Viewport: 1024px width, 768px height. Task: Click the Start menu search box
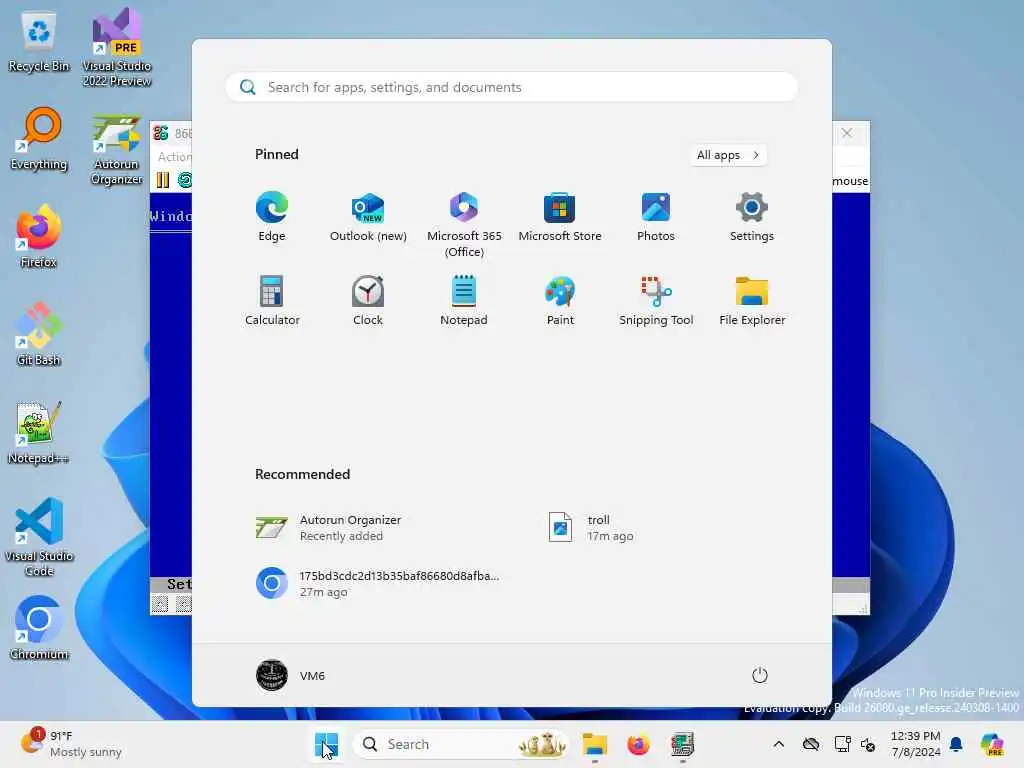(x=511, y=87)
